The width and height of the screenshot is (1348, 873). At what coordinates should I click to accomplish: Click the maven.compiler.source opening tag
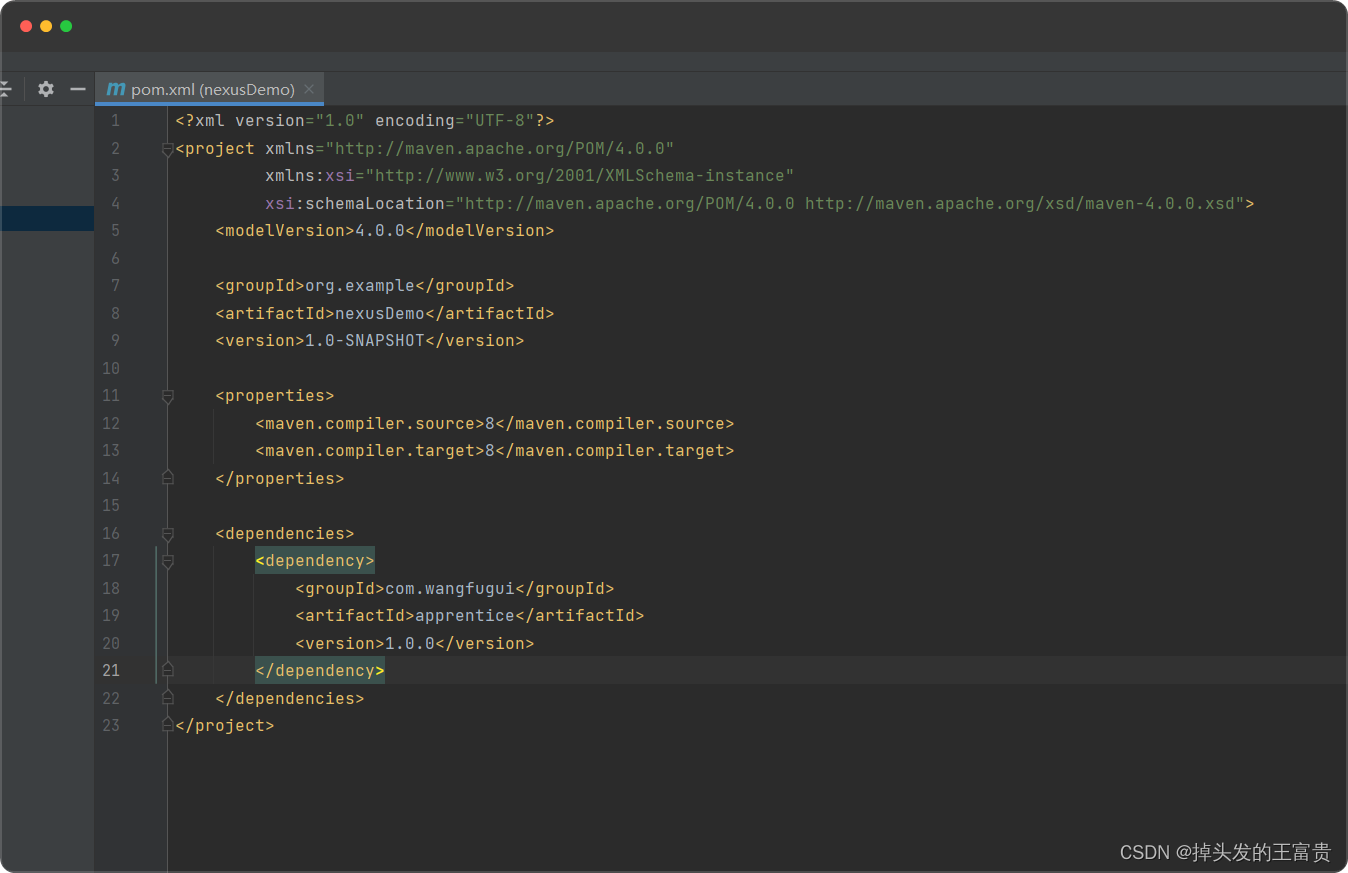click(x=369, y=424)
